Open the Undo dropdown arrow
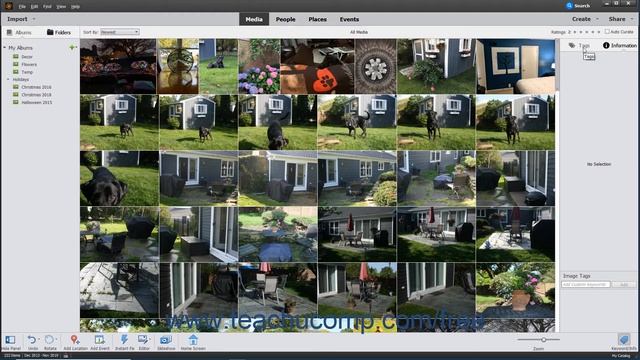The height and width of the screenshot is (360, 640). tap(38, 340)
